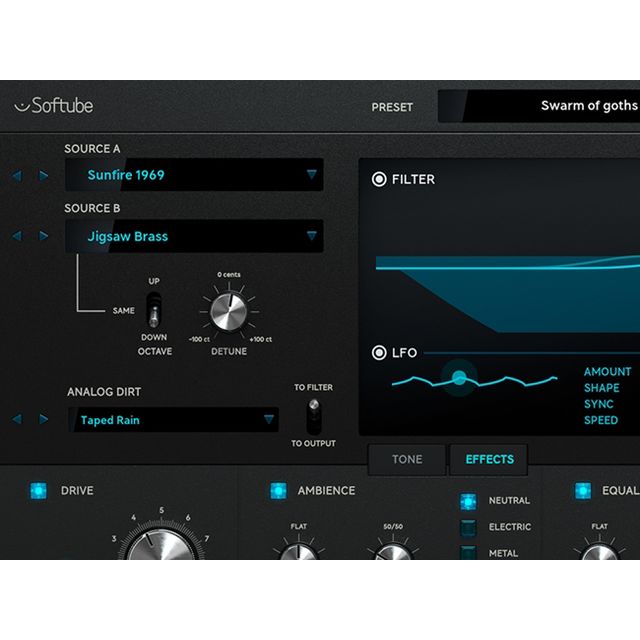Toggle the FILTER enable ring button

click(379, 179)
